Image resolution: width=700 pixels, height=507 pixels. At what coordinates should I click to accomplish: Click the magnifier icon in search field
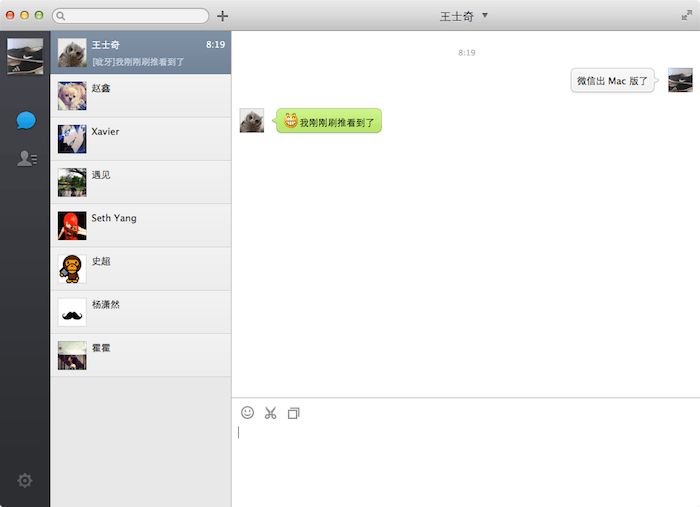(x=61, y=16)
